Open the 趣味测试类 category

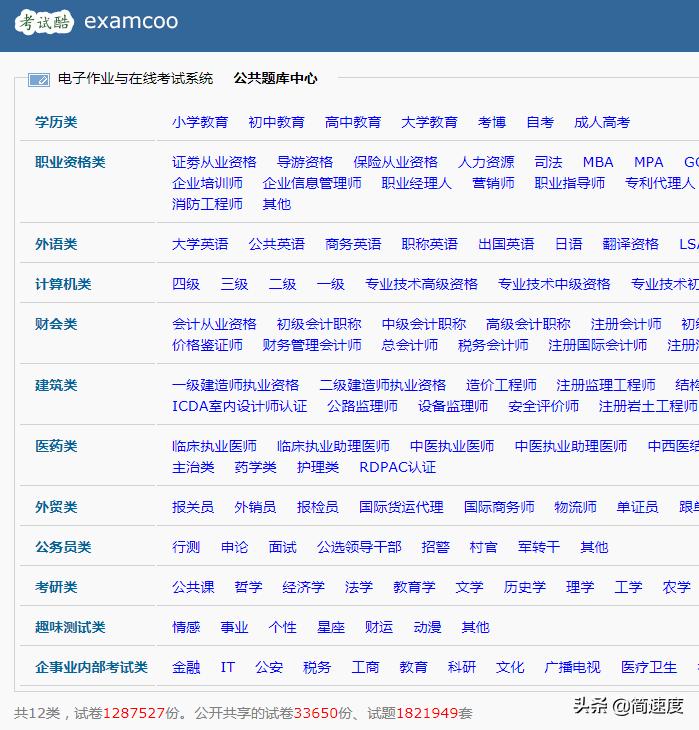[70, 628]
